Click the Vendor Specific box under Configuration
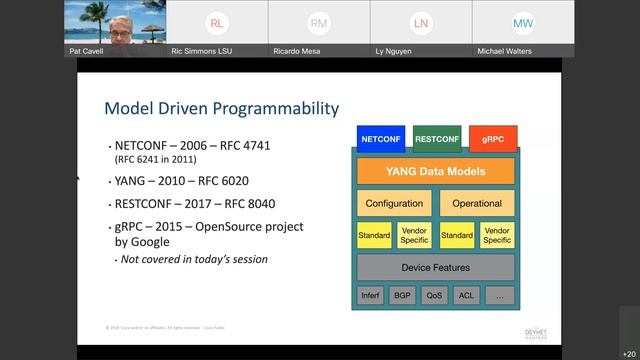 pos(414,235)
